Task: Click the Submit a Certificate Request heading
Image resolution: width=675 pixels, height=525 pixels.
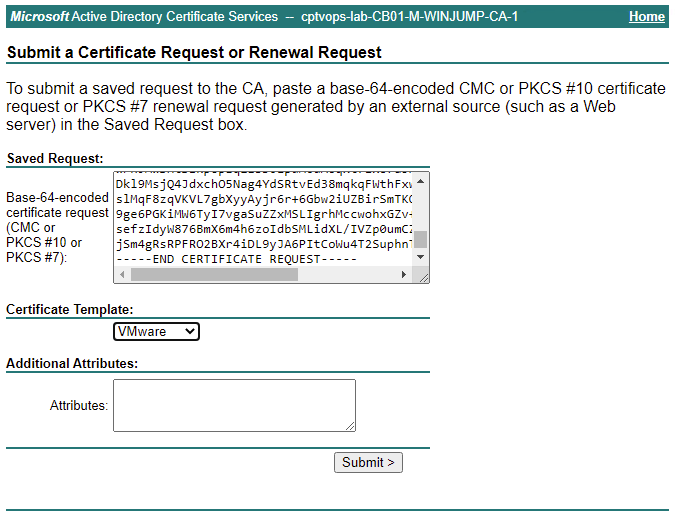Action: 194,52
